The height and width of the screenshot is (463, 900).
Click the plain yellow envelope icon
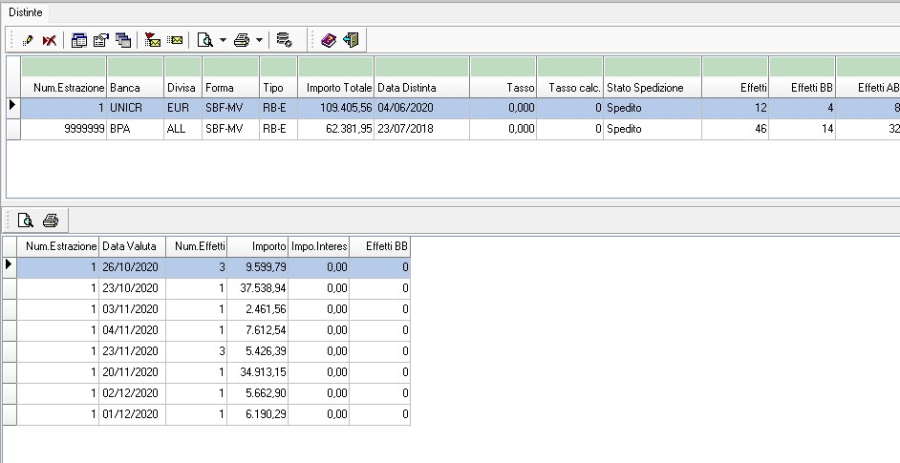tap(174, 40)
